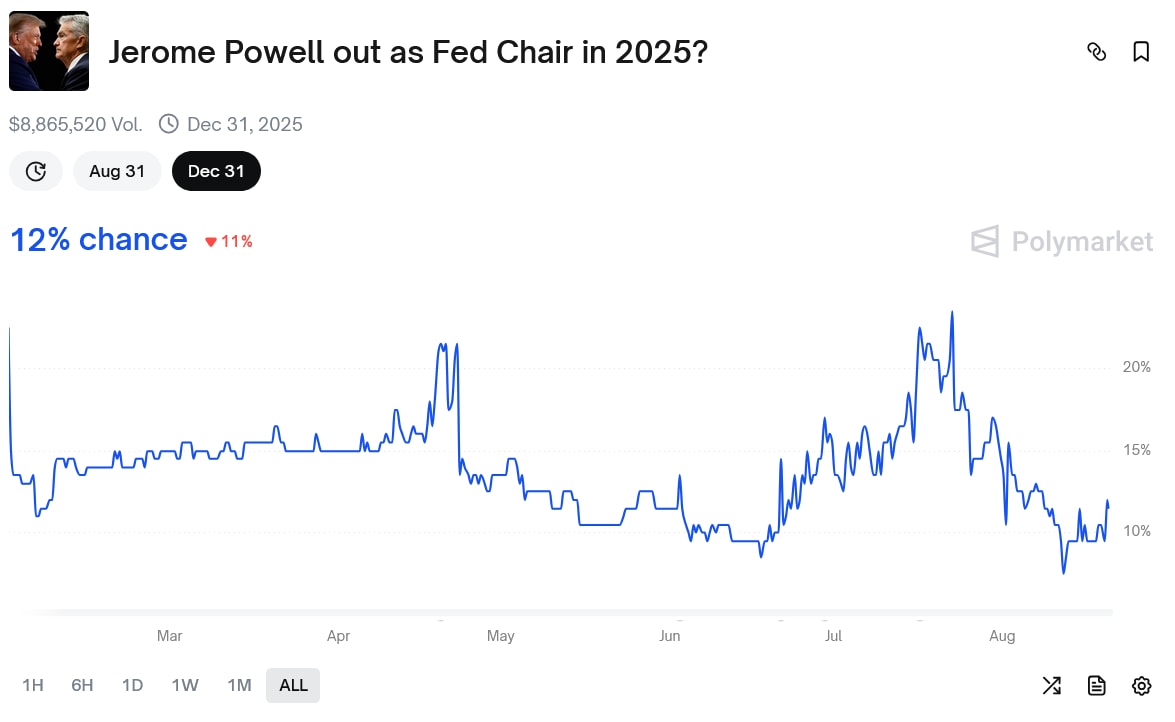Select the Dec 31 market date
Screen dimensions: 1175x722
coord(216,171)
